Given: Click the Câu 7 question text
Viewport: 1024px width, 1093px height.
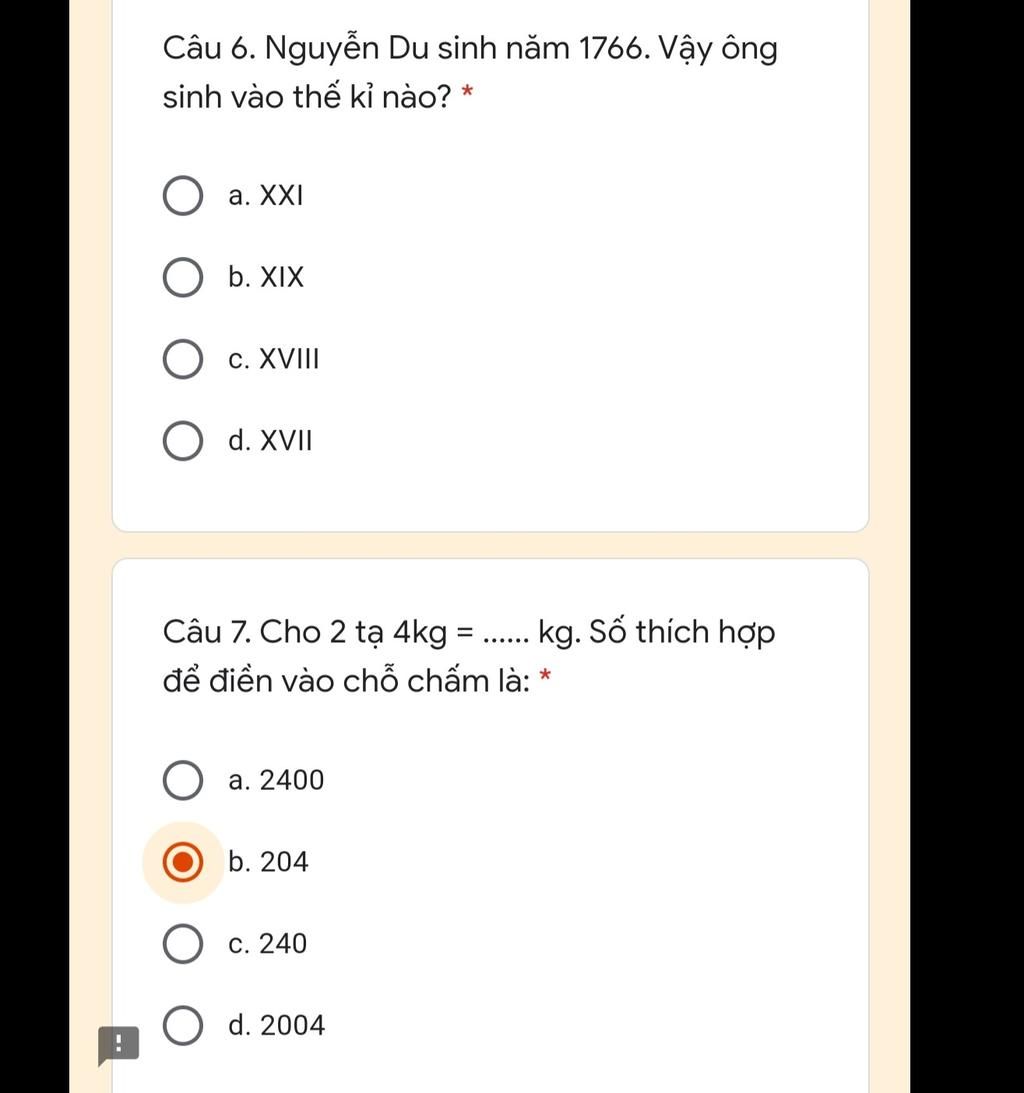Looking at the screenshot, I should [468, 657].
